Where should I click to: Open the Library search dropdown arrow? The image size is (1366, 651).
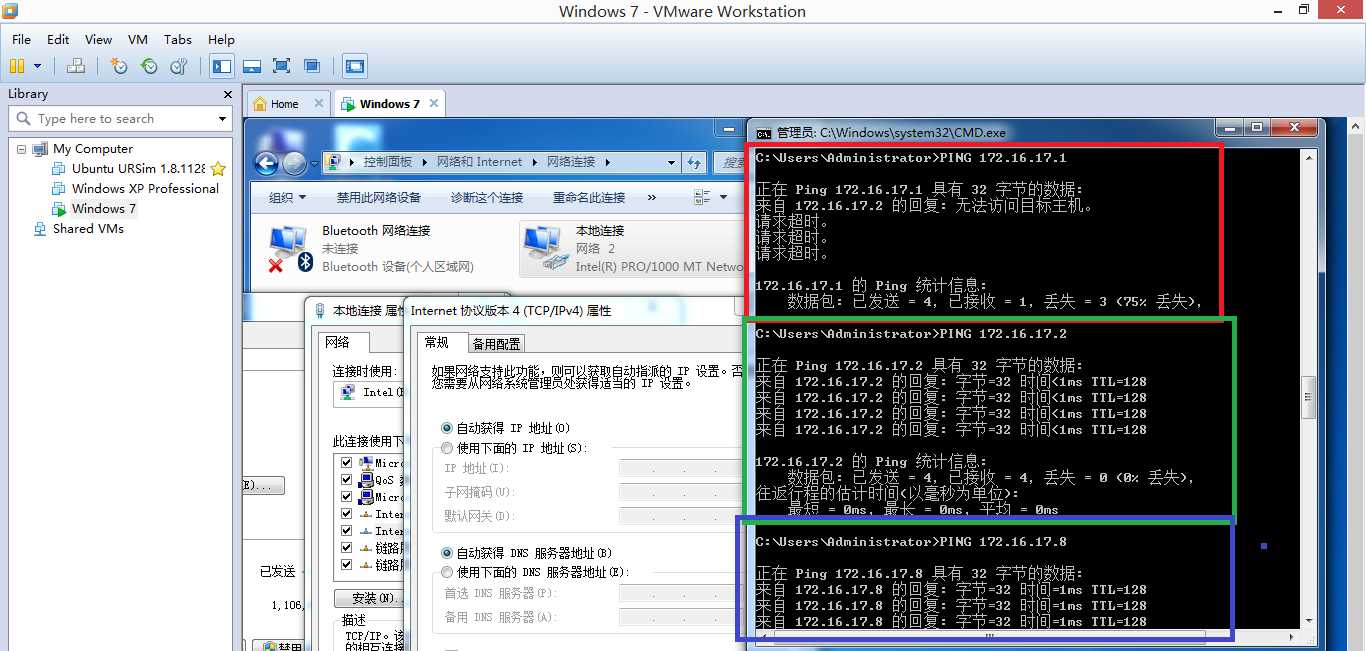(223, 119)
